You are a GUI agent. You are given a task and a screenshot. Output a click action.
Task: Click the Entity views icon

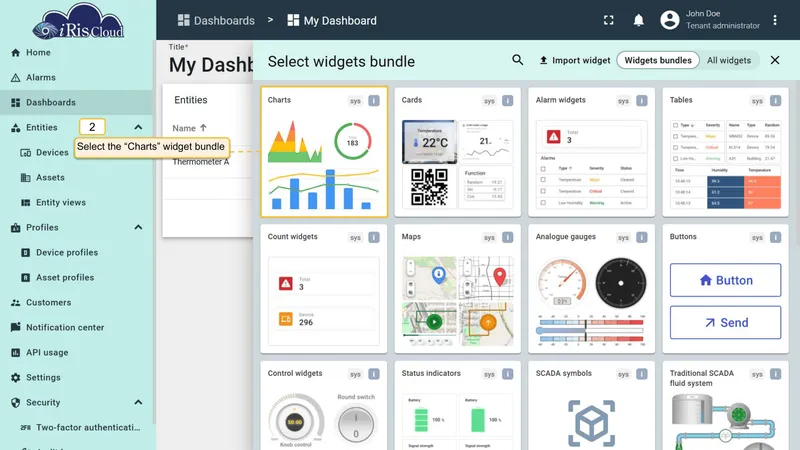click(26, 203)
